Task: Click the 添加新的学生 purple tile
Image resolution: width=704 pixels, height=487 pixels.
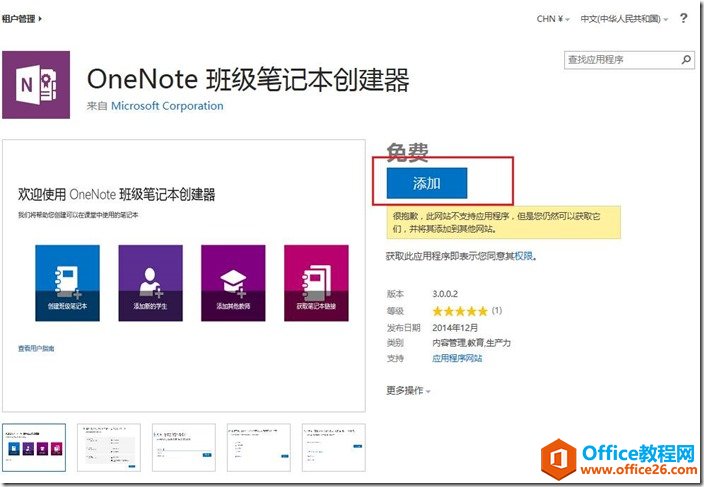Action: 150,283
